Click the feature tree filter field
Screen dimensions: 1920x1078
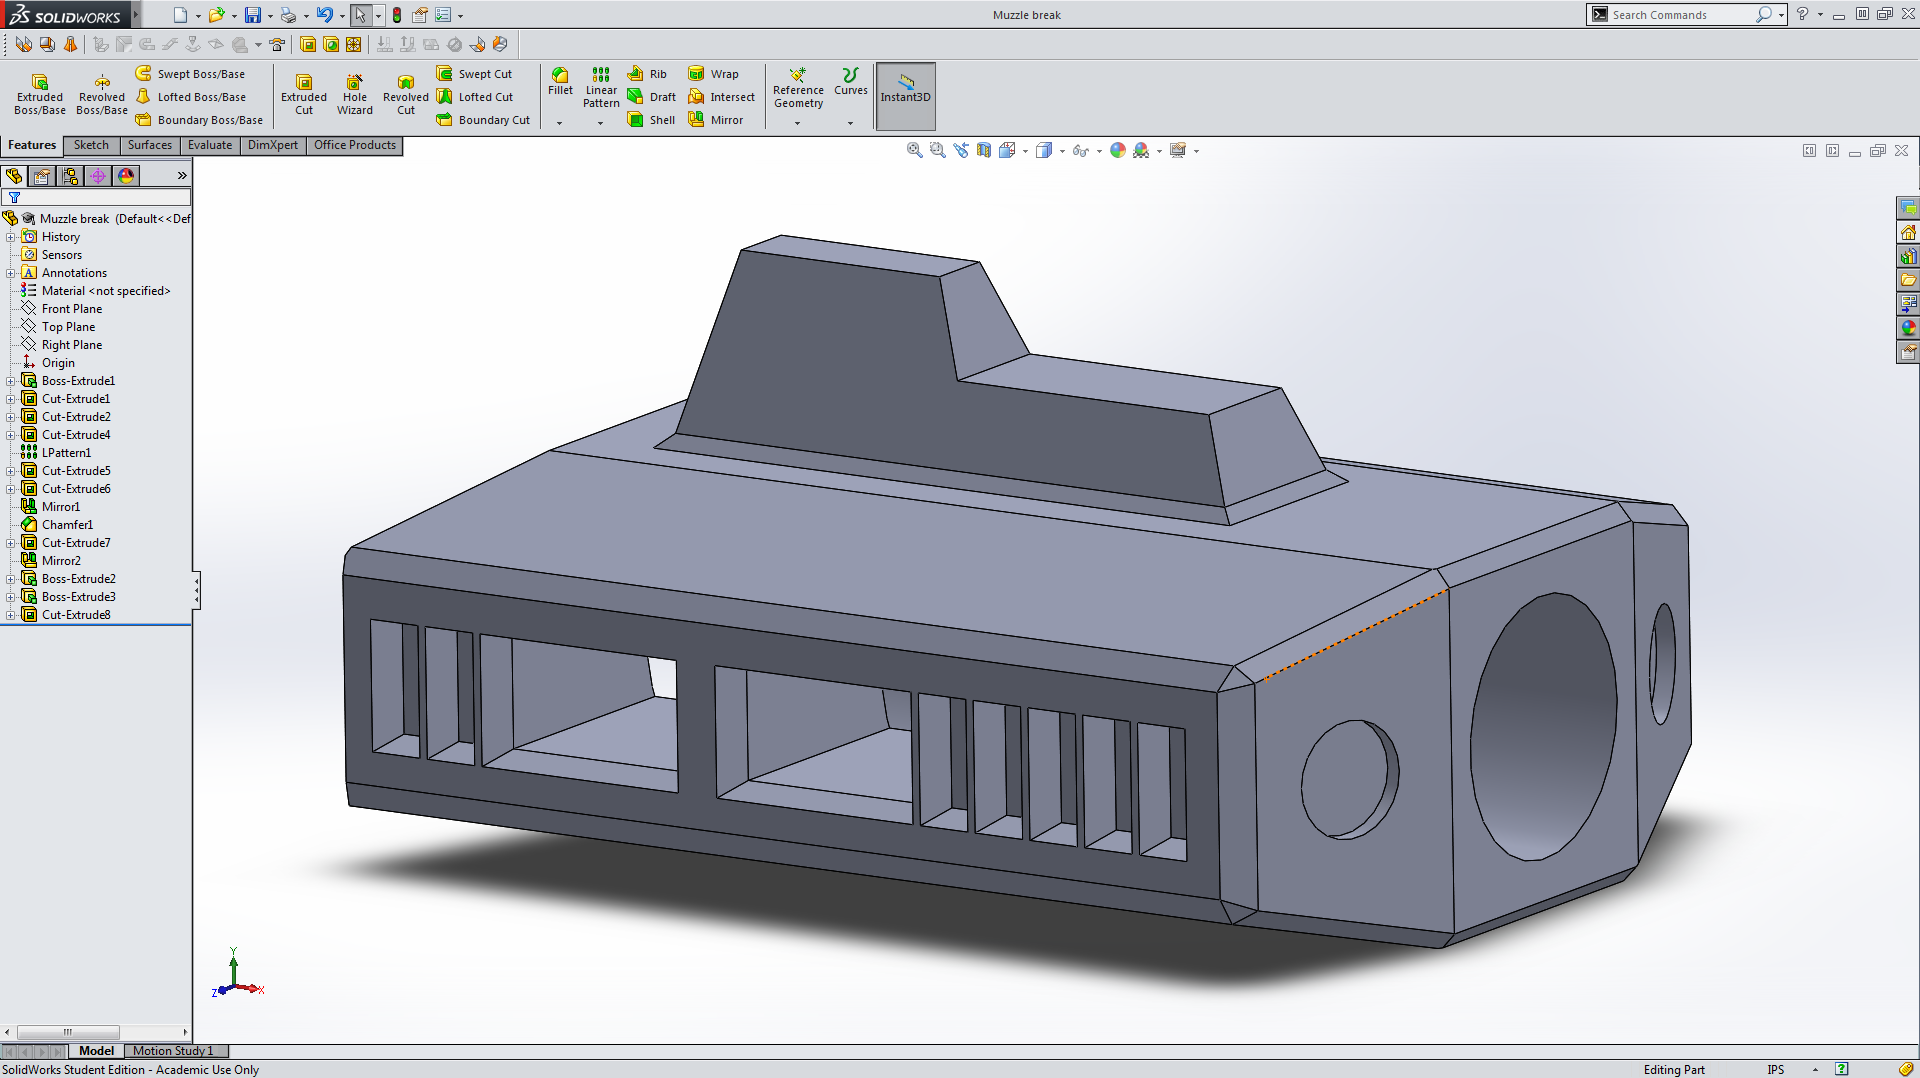(x=98, y=198)
